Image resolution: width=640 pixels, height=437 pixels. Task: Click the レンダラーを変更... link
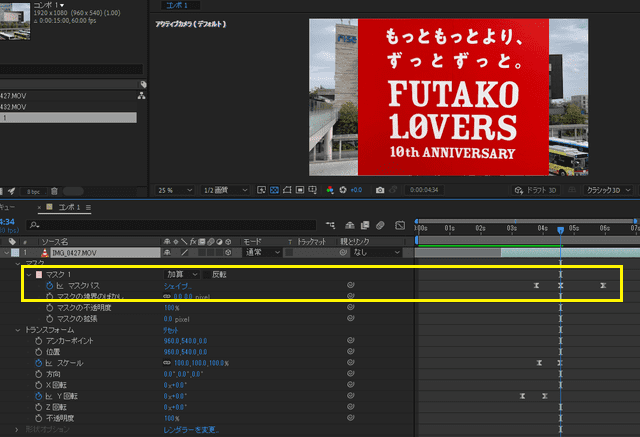point(191,430)
